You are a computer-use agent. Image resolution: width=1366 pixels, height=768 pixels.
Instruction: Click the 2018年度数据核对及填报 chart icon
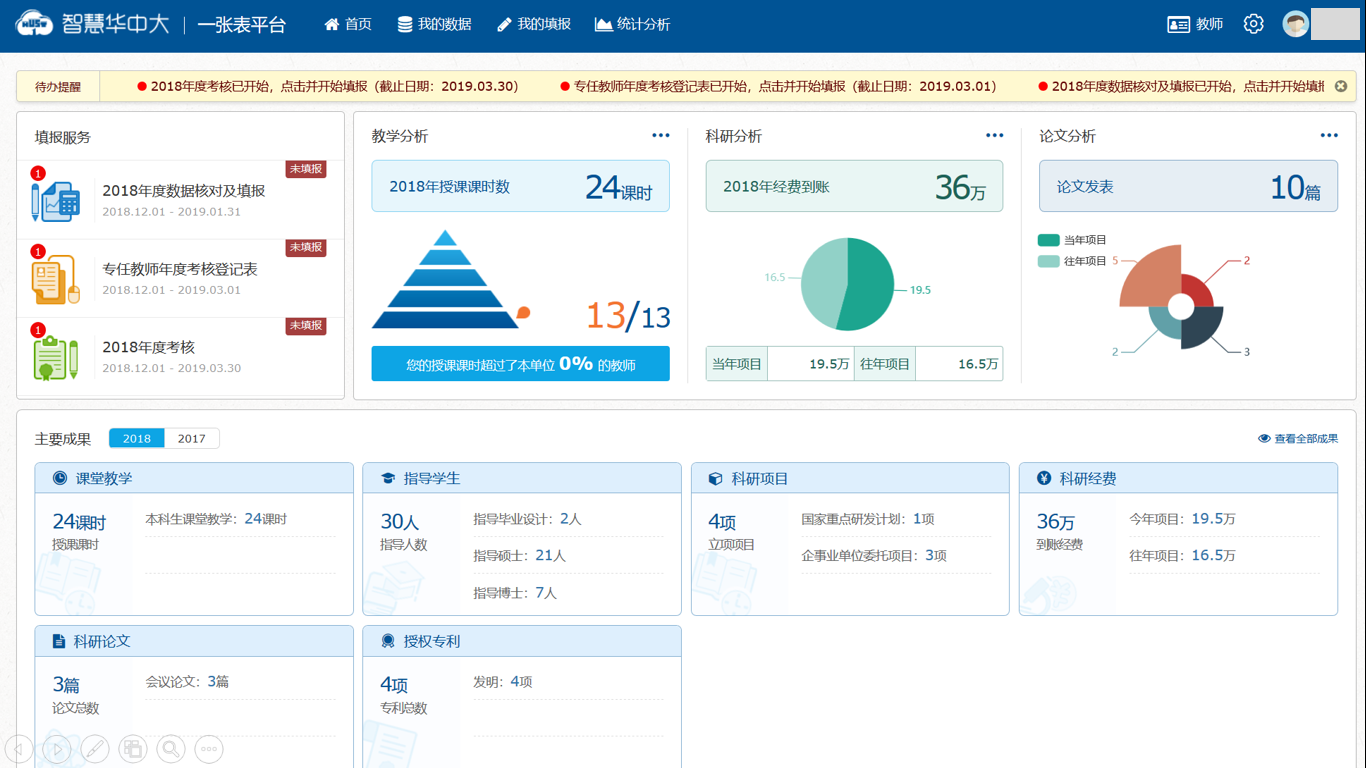pyautogui.click(x=55, y=201)
